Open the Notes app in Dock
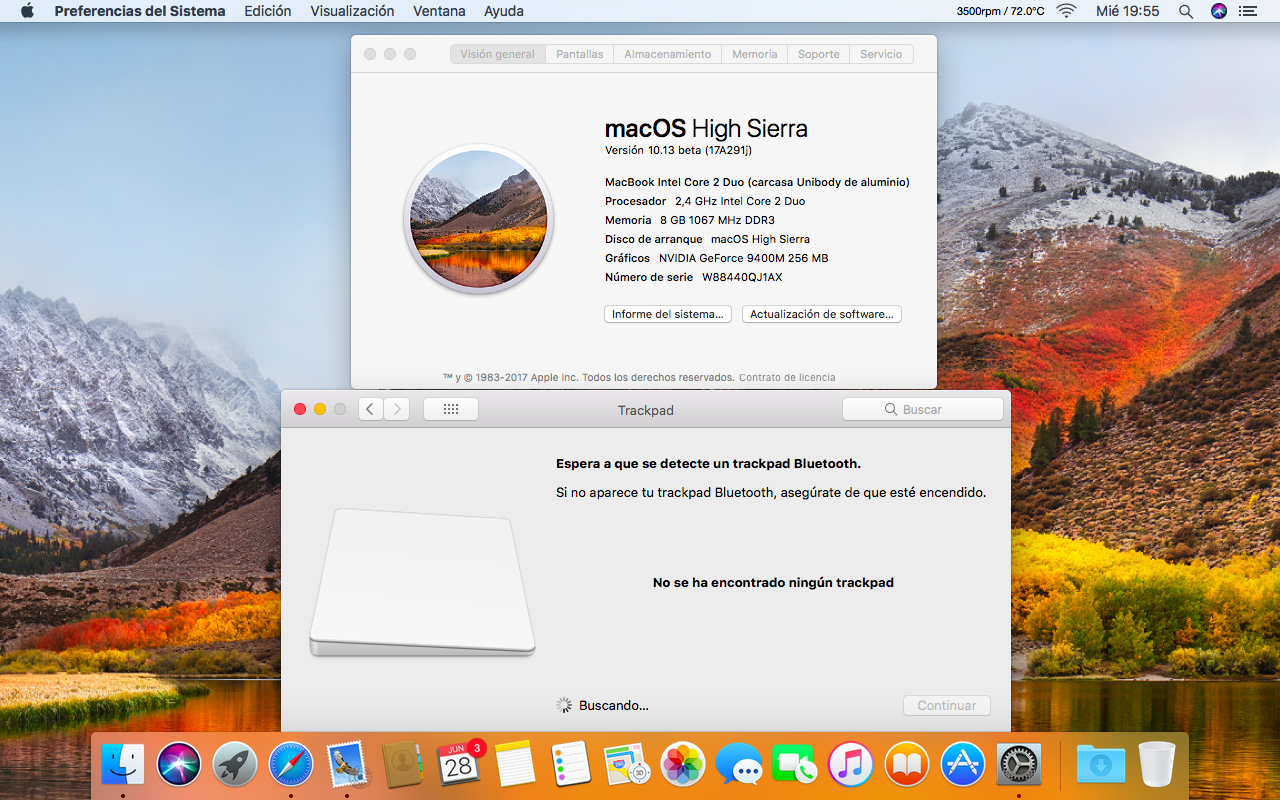 [515, 765]
